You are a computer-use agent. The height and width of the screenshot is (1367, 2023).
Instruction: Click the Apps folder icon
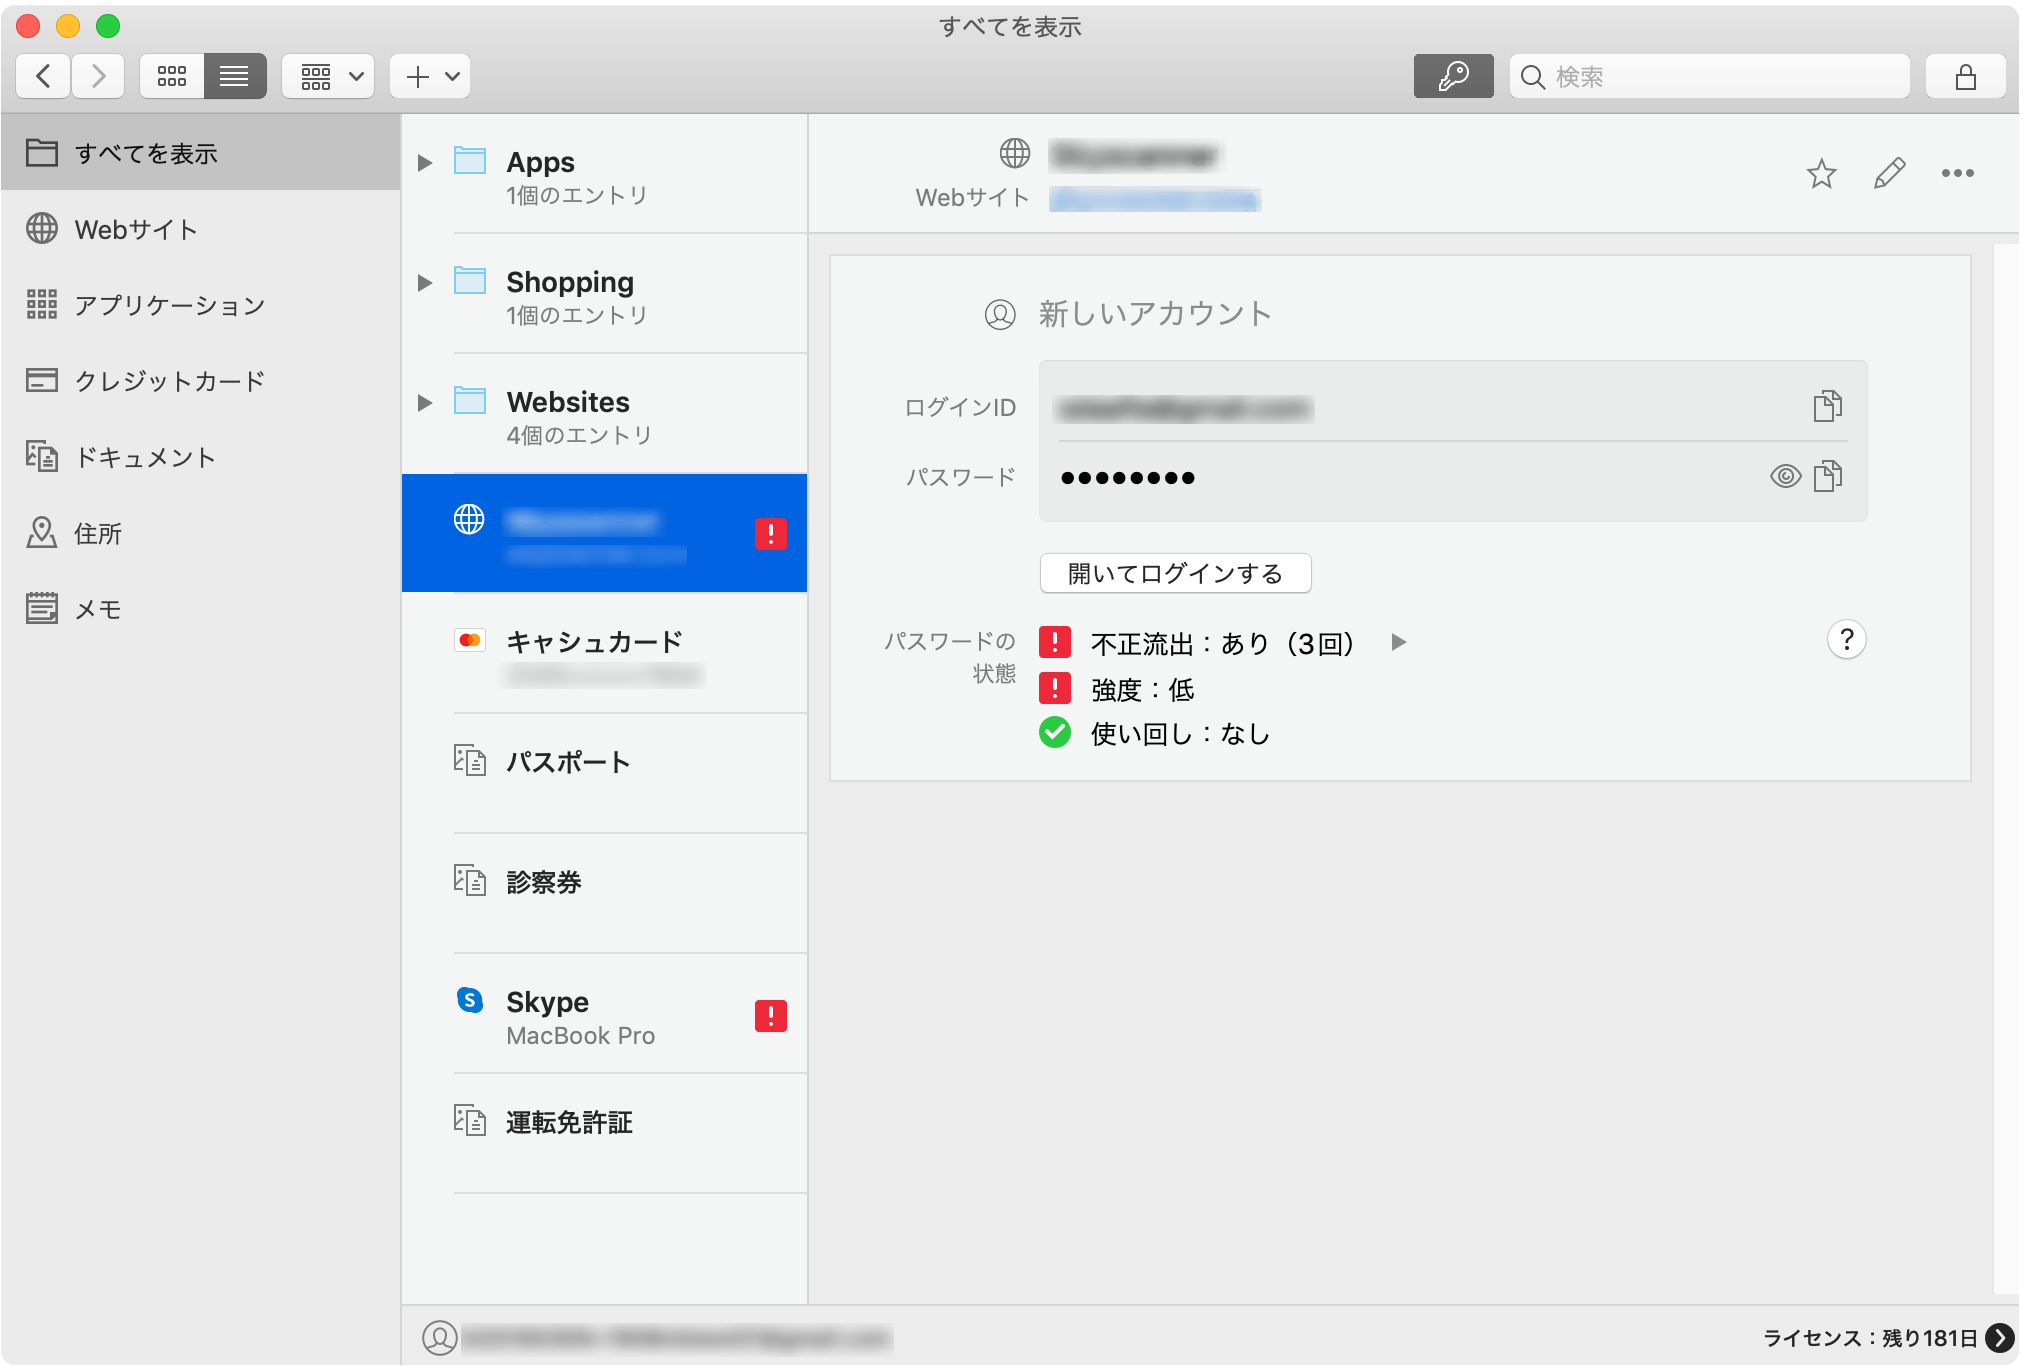pos(470,160)
